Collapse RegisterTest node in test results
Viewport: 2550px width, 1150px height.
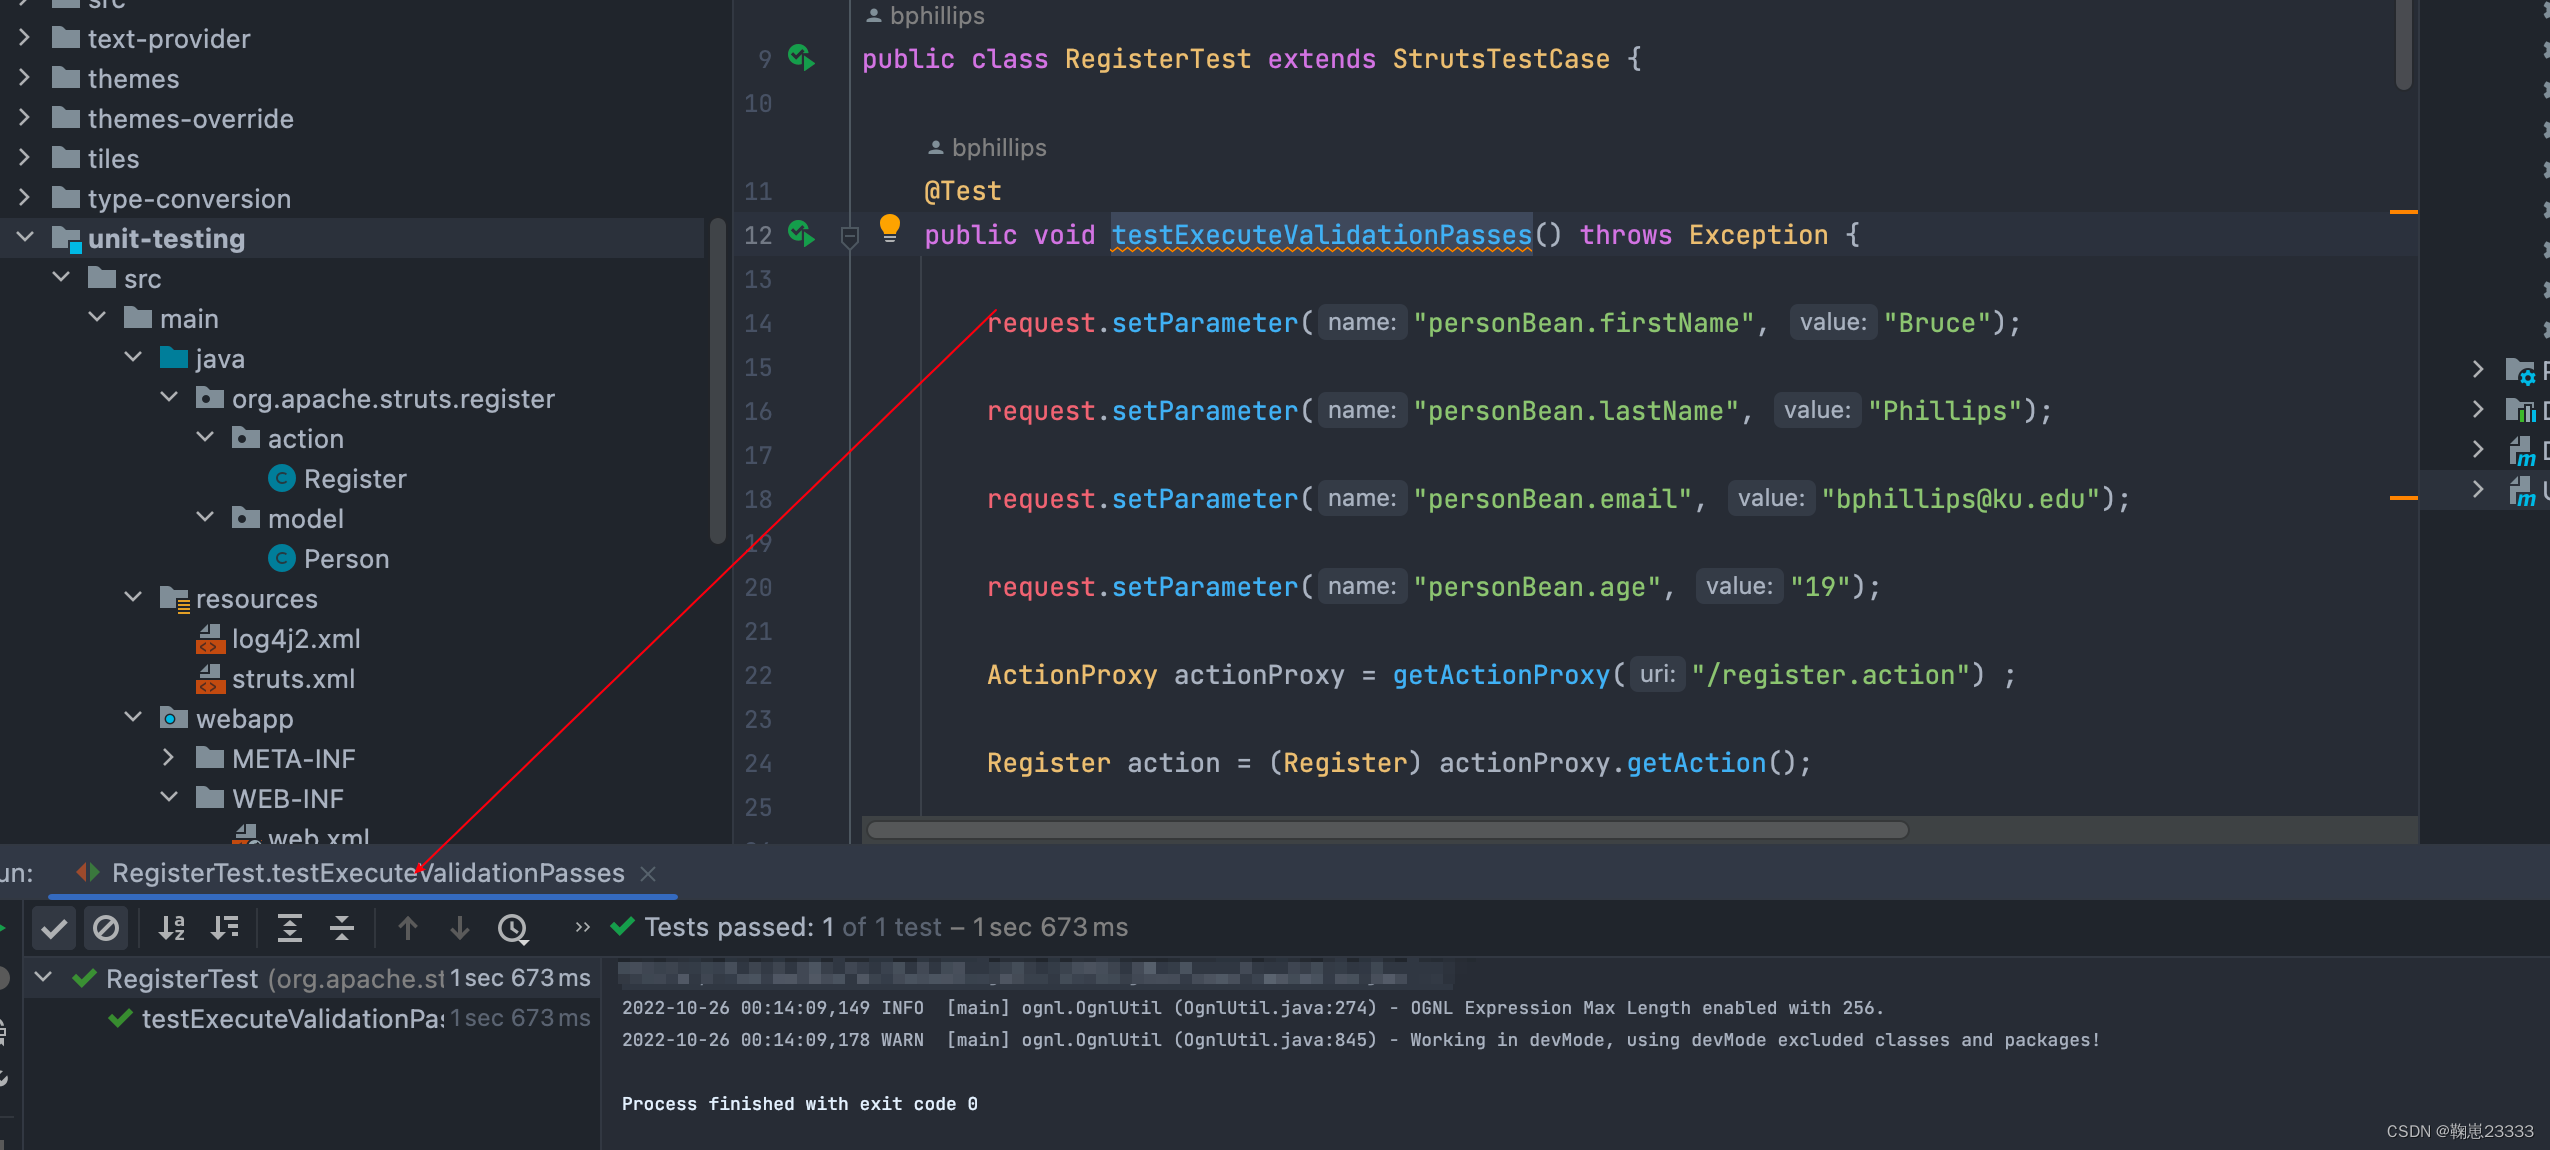click(43, 977)
